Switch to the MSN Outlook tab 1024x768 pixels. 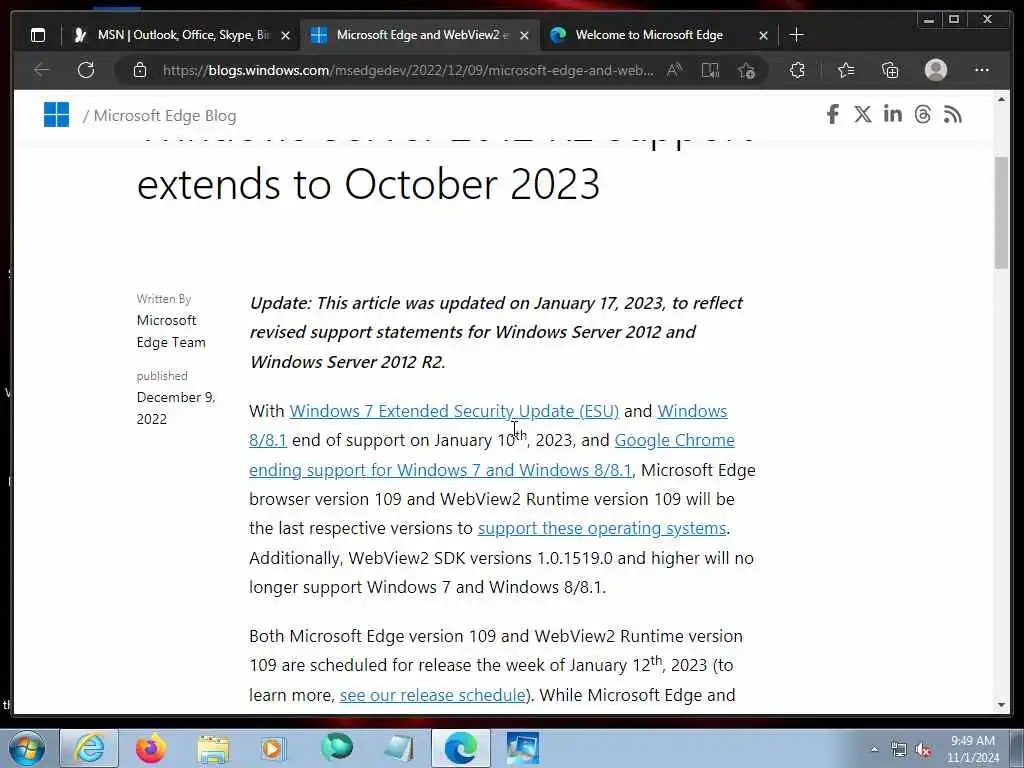click(182, 35)
